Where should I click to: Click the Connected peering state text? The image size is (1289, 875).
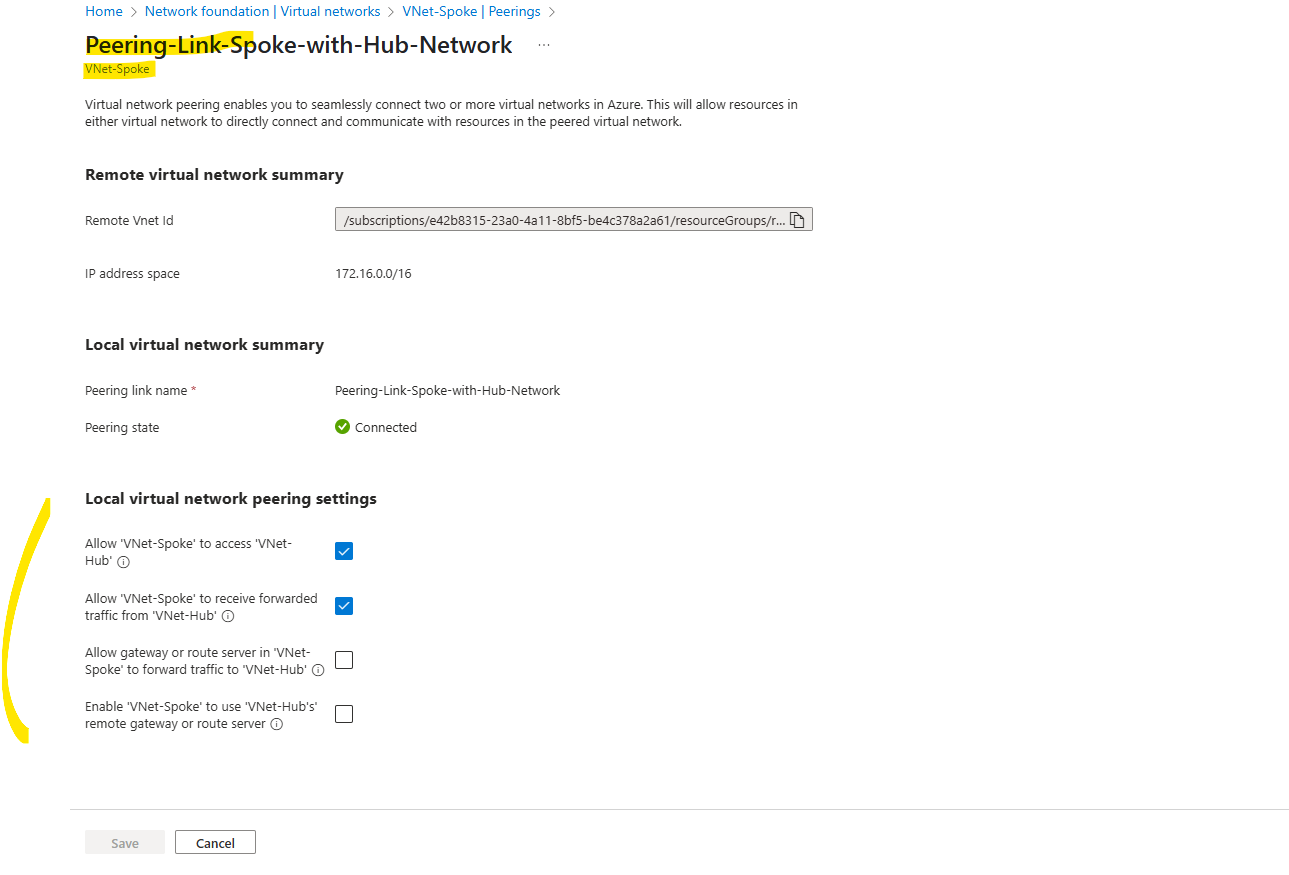point(386,428)
